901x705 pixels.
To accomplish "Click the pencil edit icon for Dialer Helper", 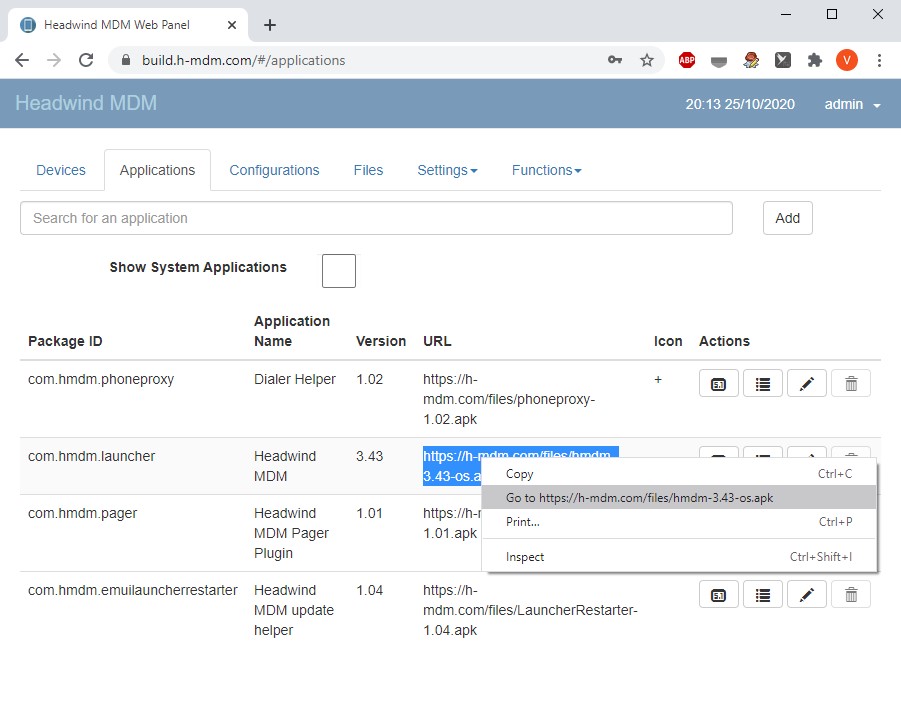I will [807, 384].
